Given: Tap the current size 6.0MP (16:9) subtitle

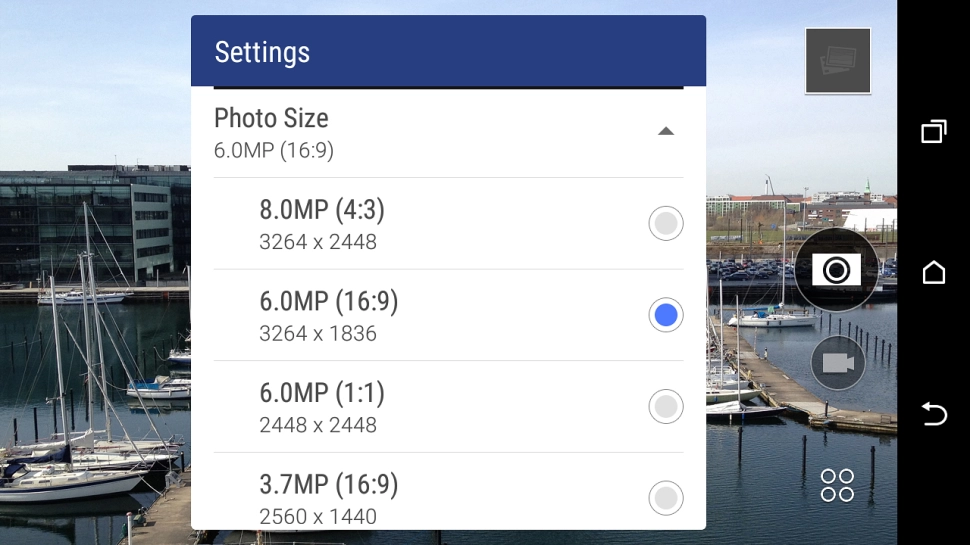Looking at the screenshot, I should tap(274, 151).
